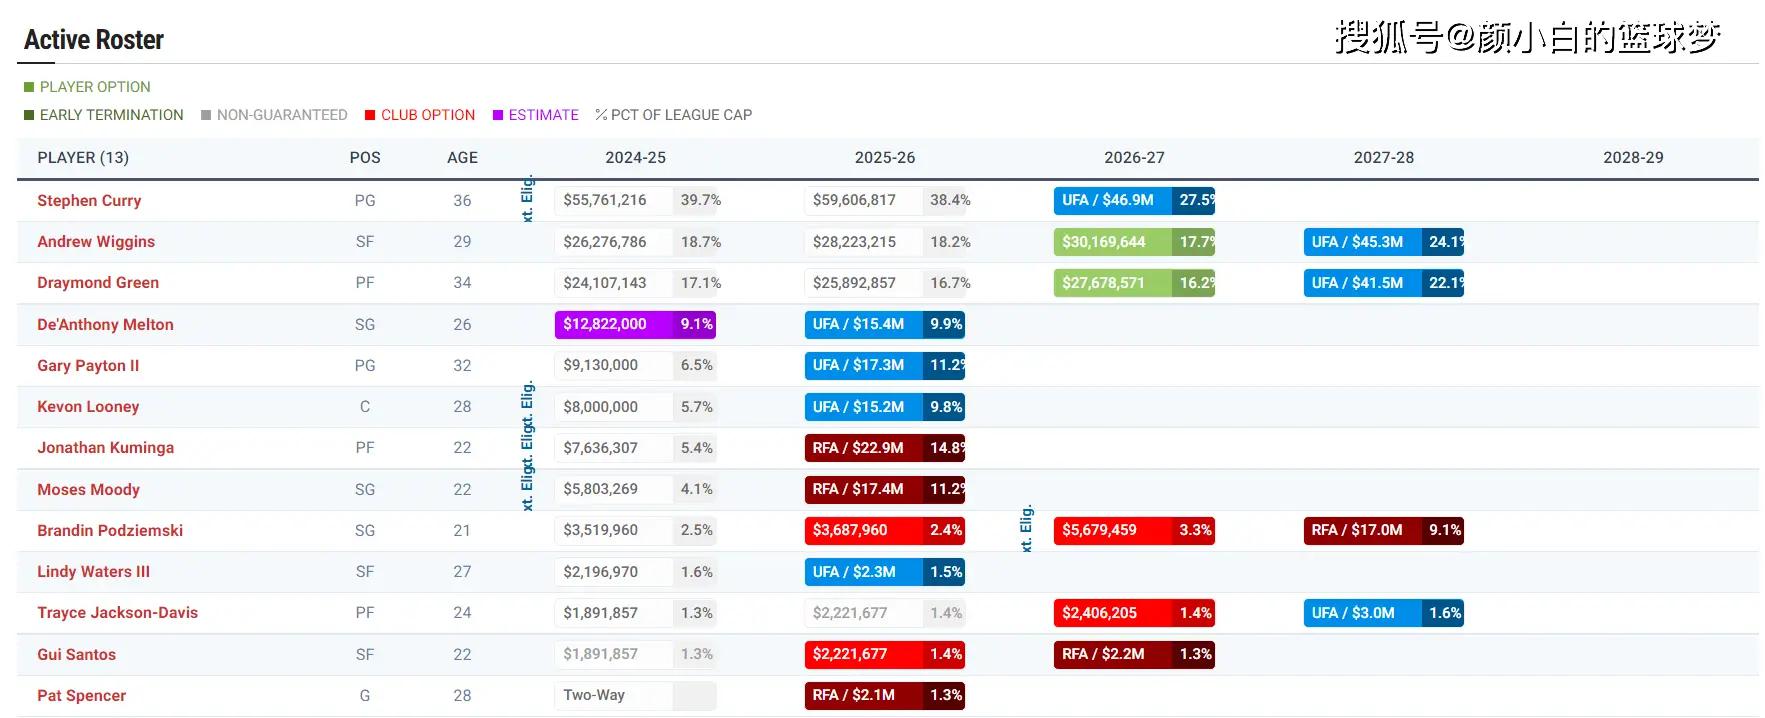Click Podziemski's $3,687,960 club option cell
Screen dimensions: 1765x718
pos(885,530)
